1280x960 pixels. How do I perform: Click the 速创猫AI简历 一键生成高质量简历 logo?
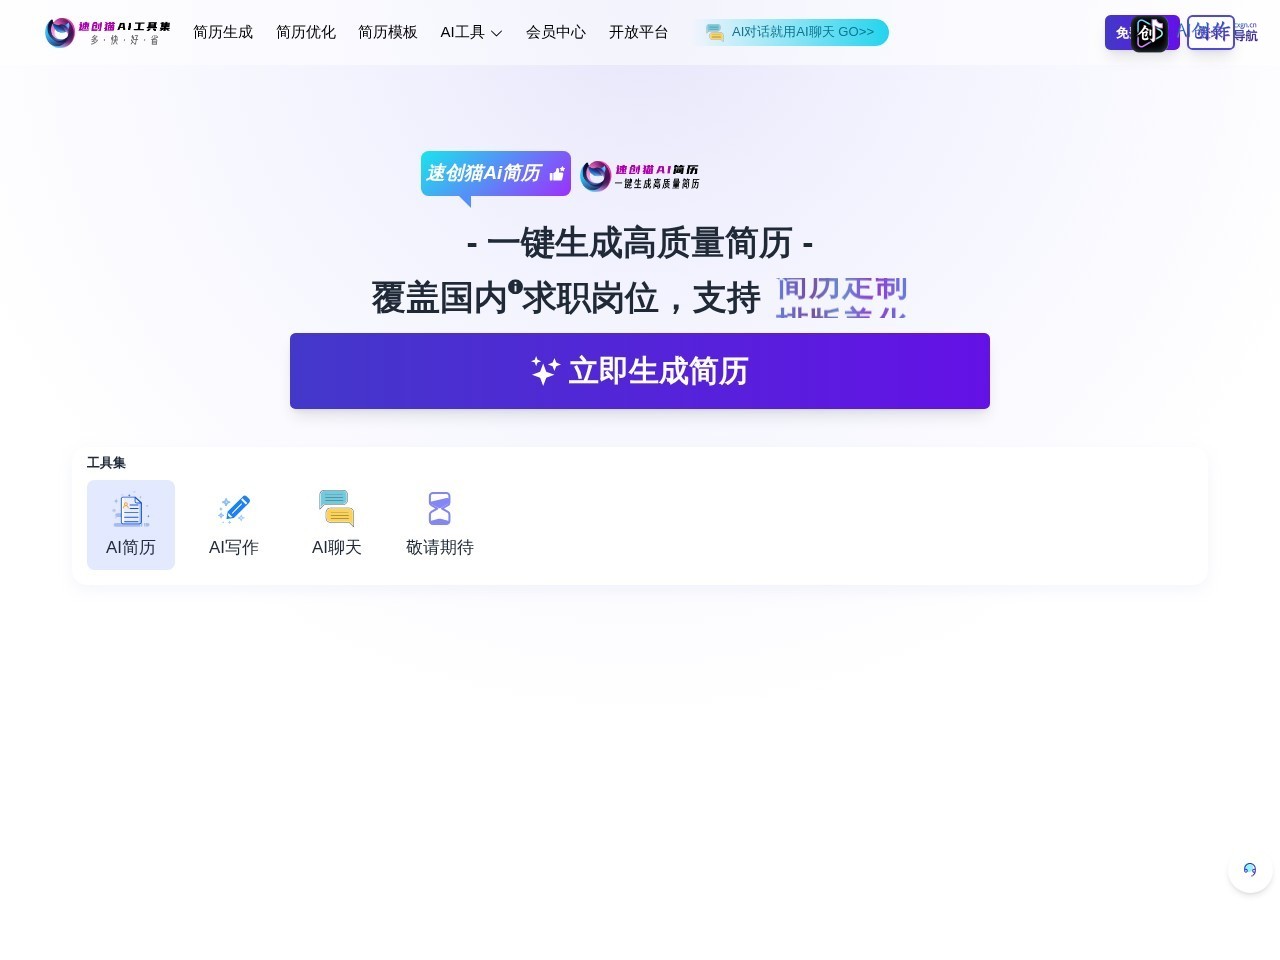pyautogui.click(x=640, y=176)
